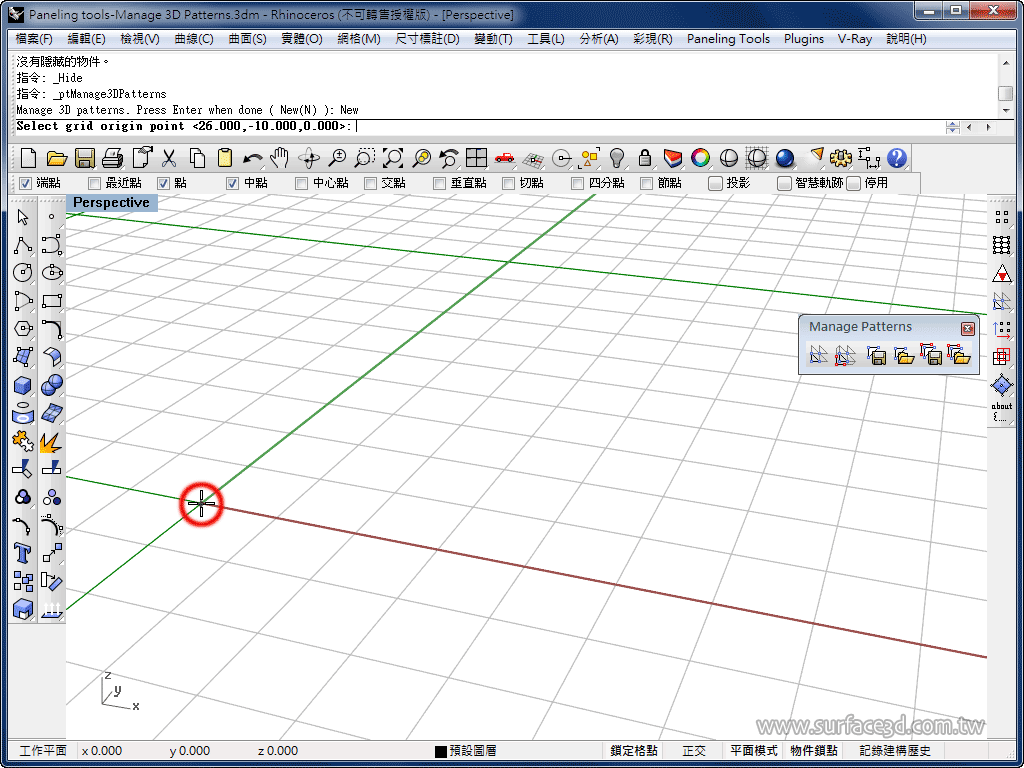This screenshot has width=1024, height=768.
Task: Click the Zoom extents icon
Action: (x=392, y=158)
